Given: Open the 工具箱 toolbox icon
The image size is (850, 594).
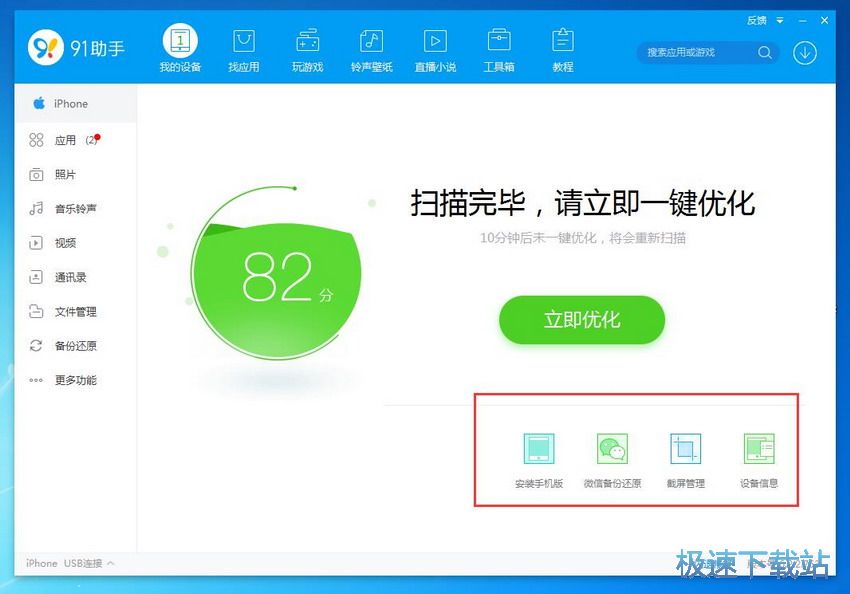Looking at the screenshot, I should tap(499, 40).
